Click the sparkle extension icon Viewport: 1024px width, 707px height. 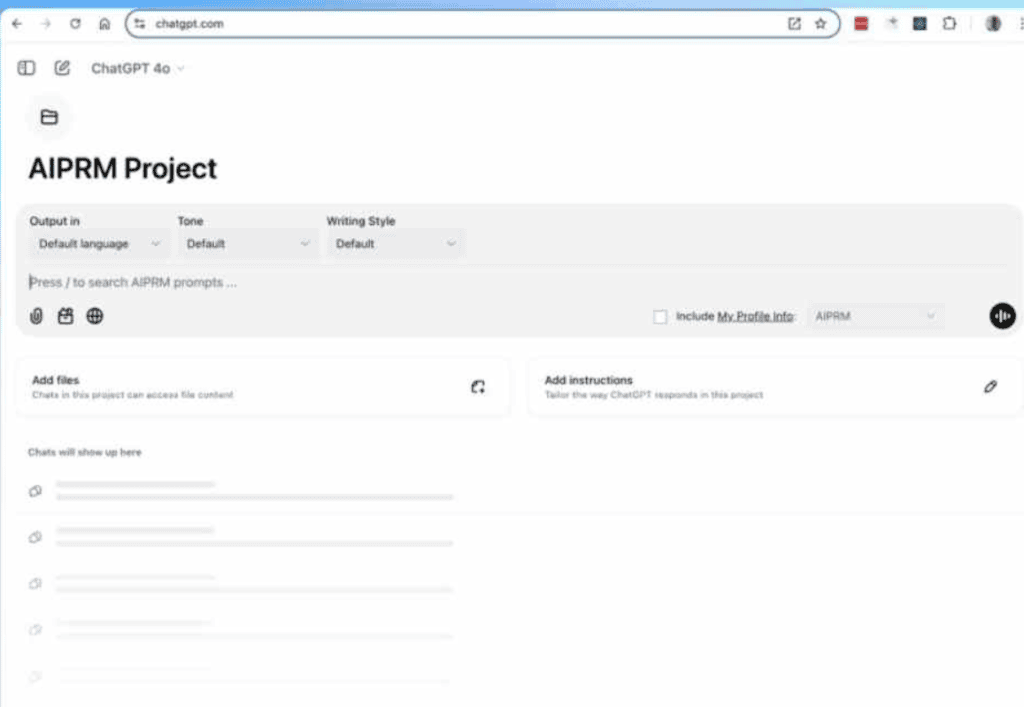click(891, 24)
